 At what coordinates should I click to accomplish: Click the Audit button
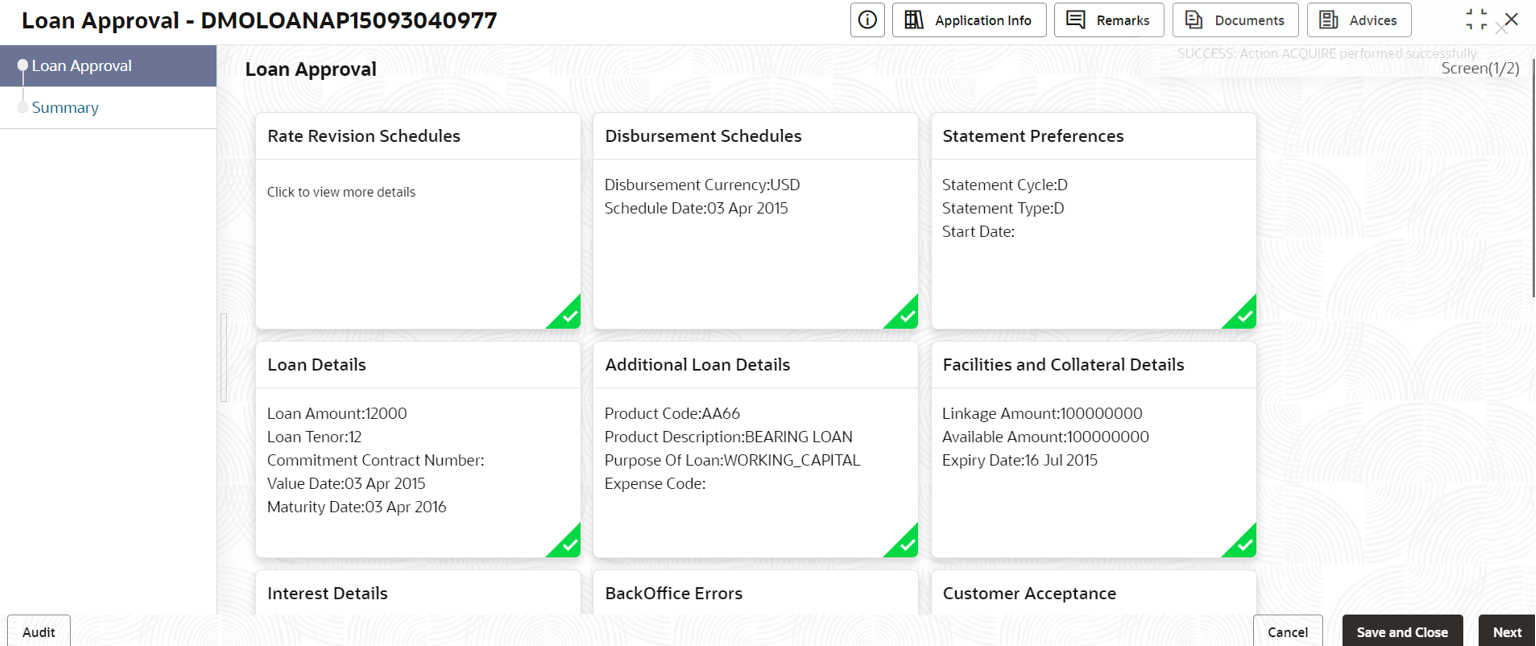39,631
